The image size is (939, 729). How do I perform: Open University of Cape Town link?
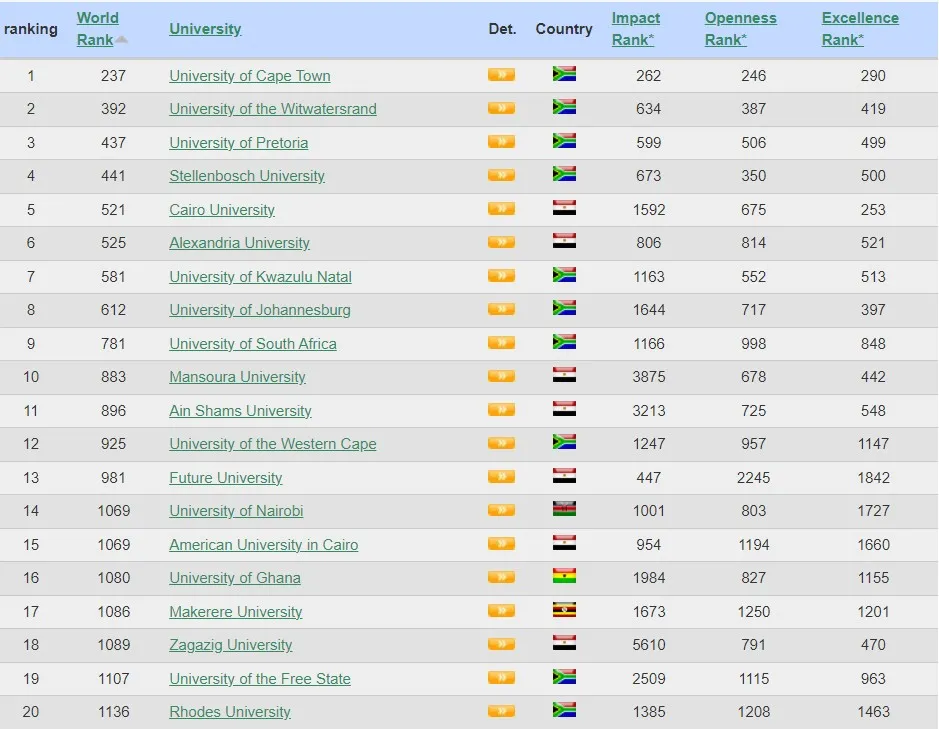pos(250,76)
